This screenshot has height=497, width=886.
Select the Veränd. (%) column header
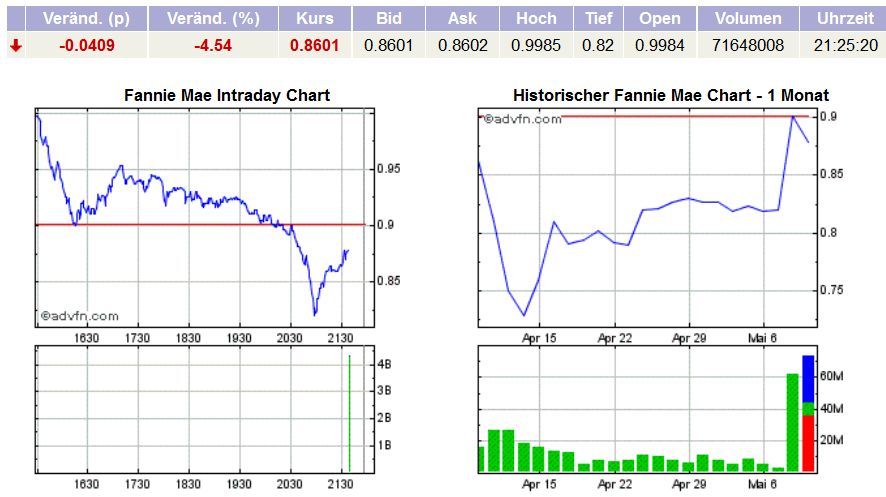[x=213, y=19]
